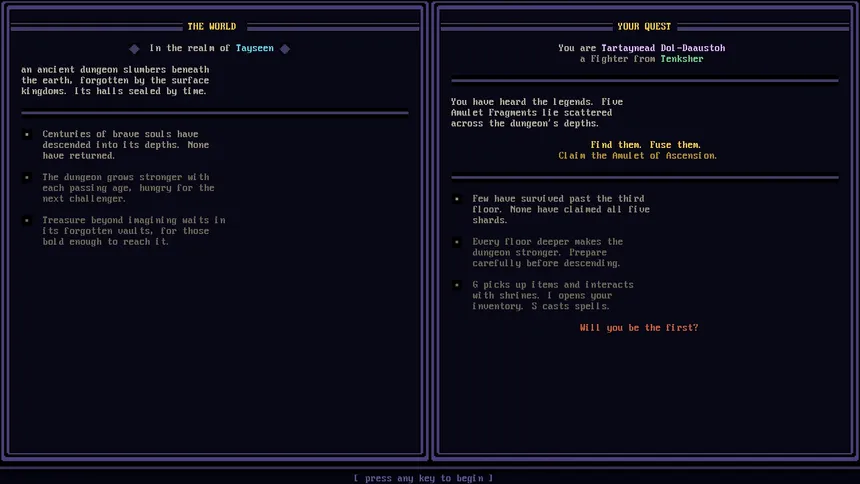Click the 'press any key to begin' prompt
Image resolution: width=860 pixels, height=484 pixels.
point(423,478)
